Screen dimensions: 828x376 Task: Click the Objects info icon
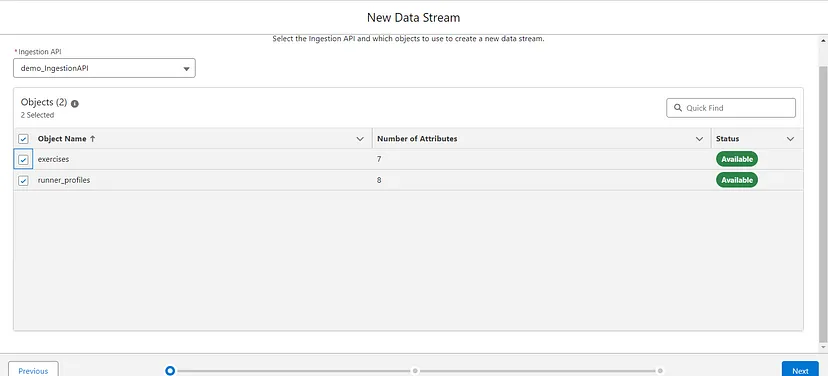tap(74, 104)
